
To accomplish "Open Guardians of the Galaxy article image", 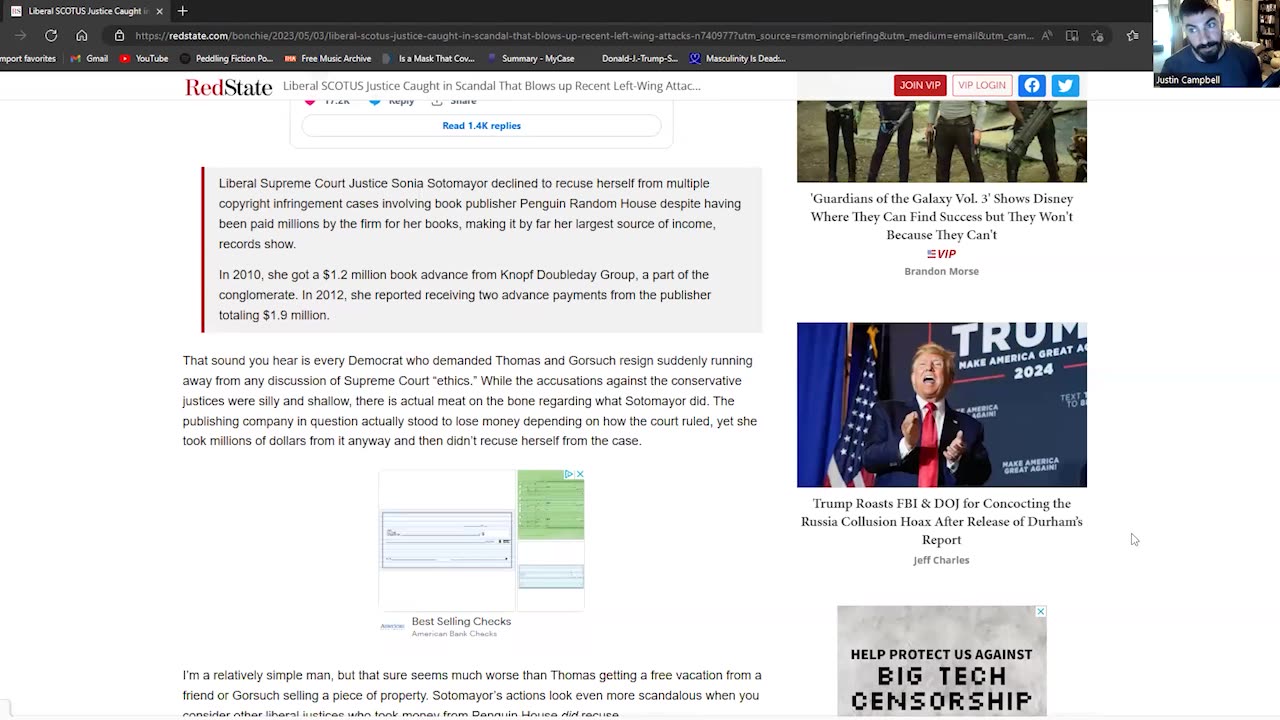I will (x=942, y=141).
